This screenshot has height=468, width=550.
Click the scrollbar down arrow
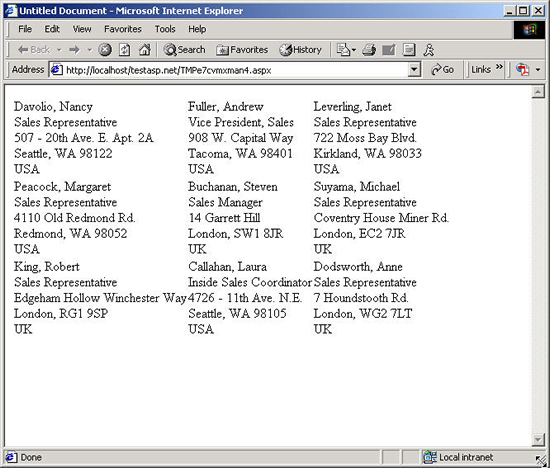click(538, 439)
